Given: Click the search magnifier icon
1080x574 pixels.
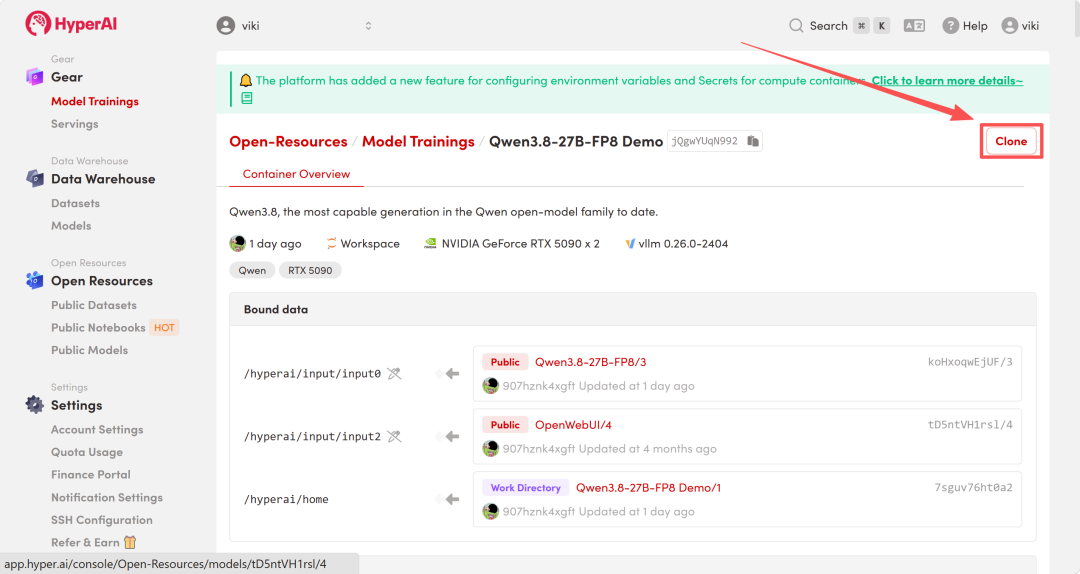Looking at the screenshot, I should [x=796, y=25].
